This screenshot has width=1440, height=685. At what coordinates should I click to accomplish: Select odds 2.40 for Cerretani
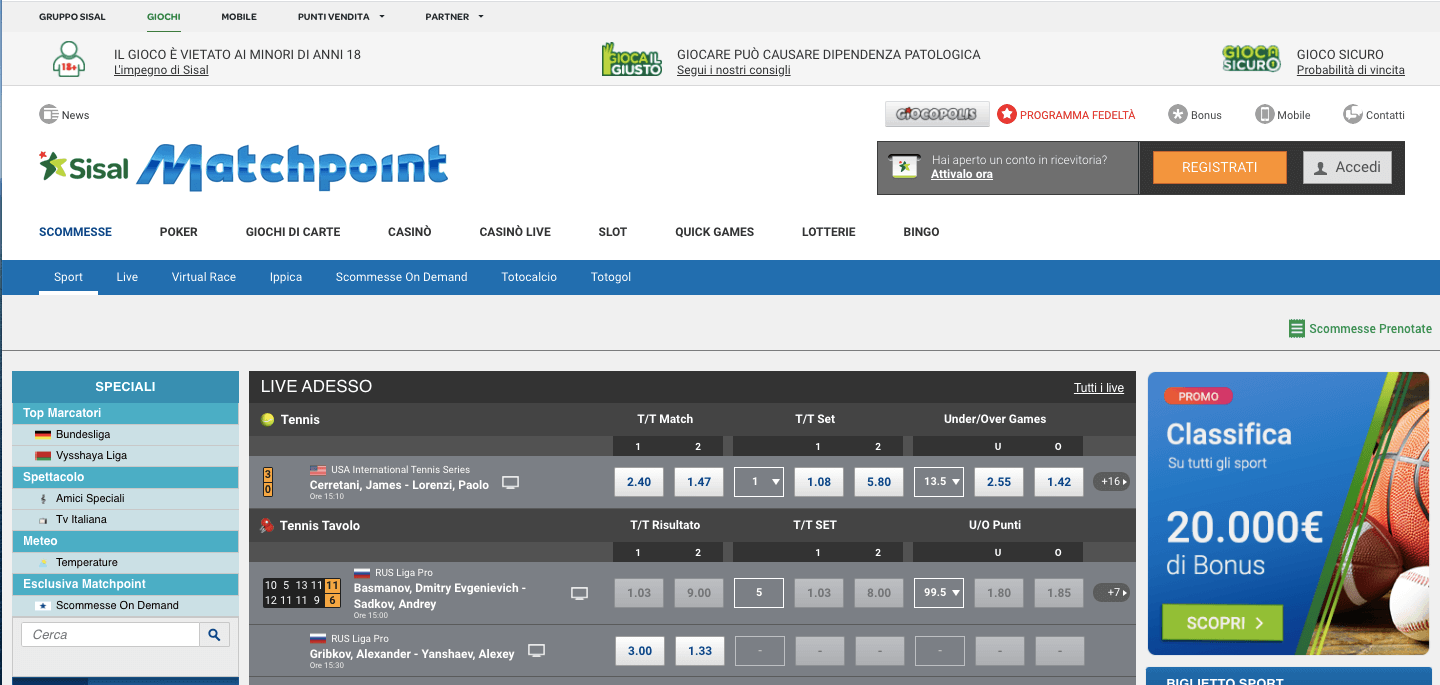[x=639, y=482]
